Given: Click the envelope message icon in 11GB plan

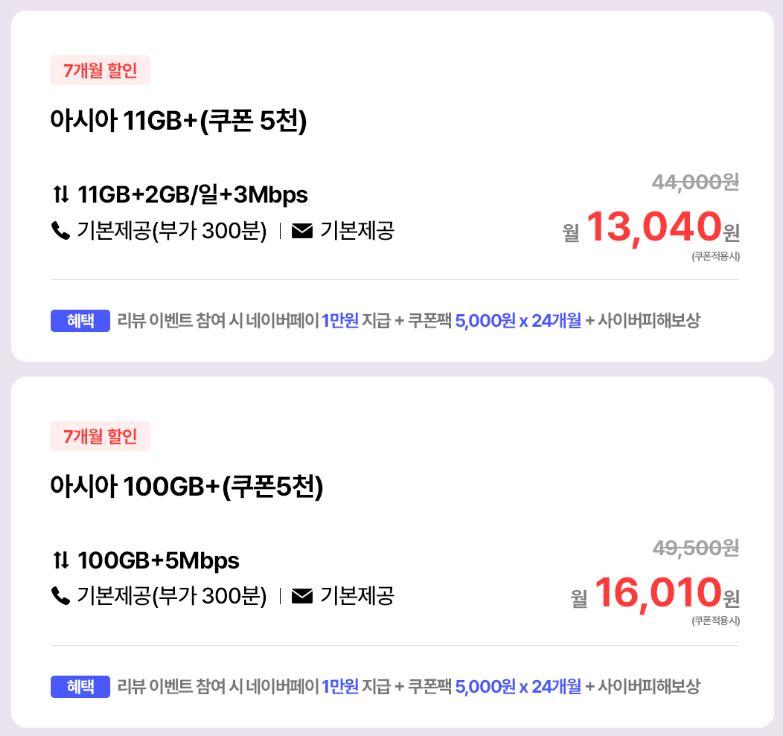Looking at the screenshot, I should click(x=302, y=231).
